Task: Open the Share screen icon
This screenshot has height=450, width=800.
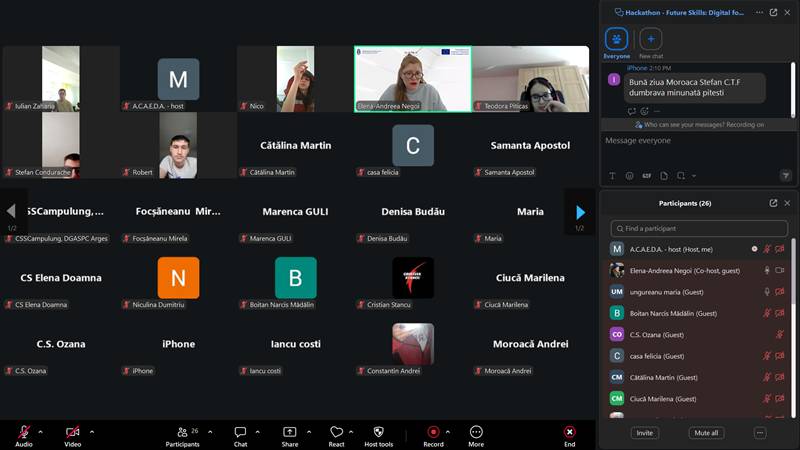Action: 289,432
